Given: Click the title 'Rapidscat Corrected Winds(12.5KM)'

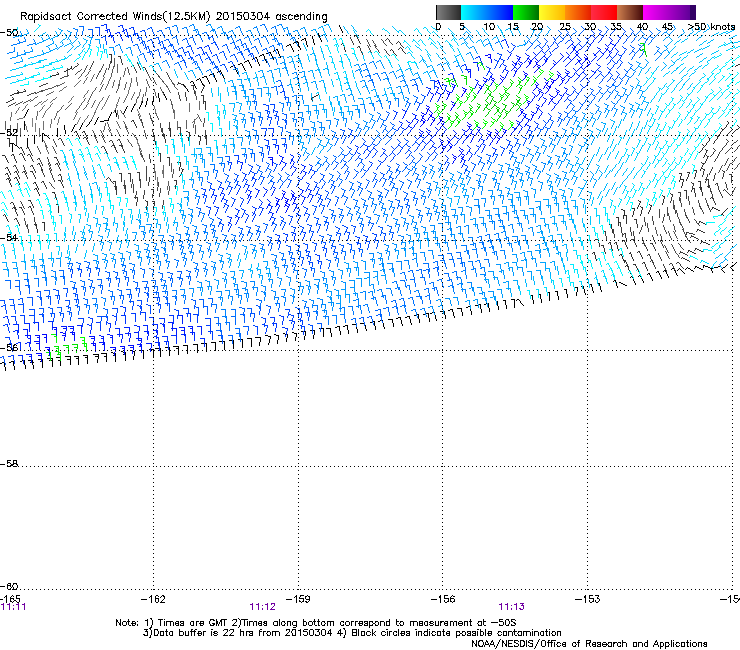Looking at the screenshot, I should (115, 17).
